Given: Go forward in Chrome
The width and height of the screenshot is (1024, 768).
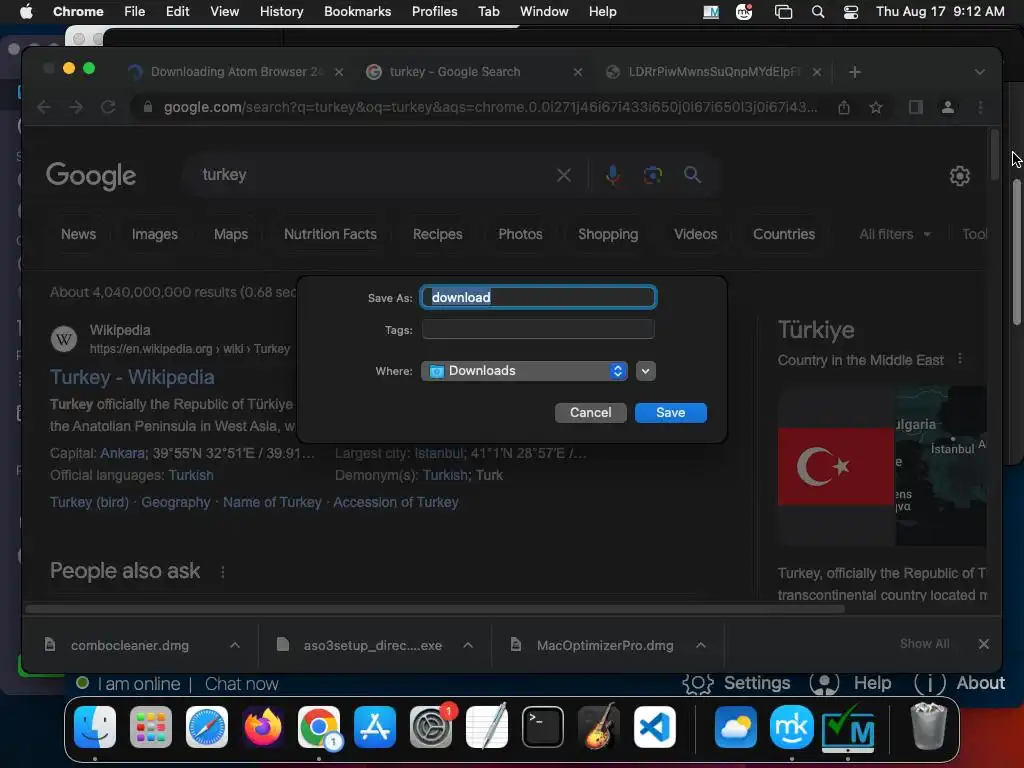Looking at the screenshot, I should (76, 107).
